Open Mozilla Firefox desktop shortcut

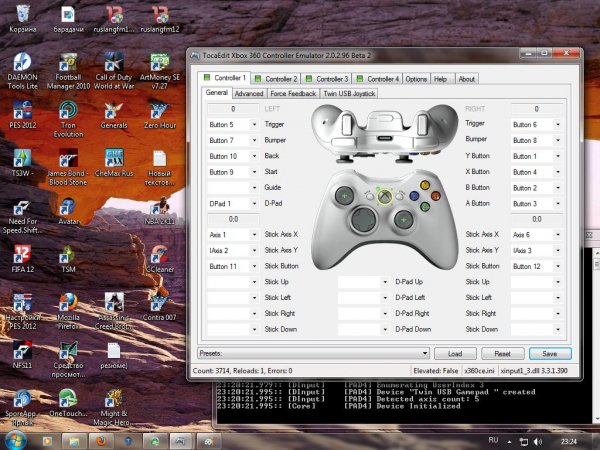68,311
